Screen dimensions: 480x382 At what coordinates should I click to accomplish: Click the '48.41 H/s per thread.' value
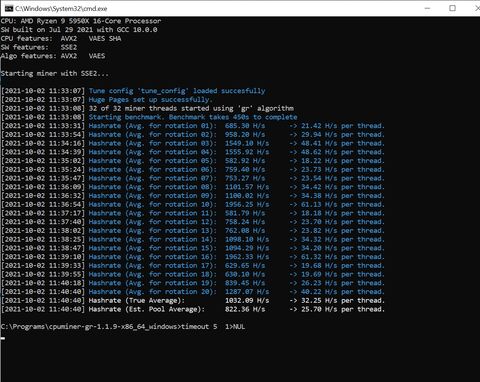click(x=343, y=143)
